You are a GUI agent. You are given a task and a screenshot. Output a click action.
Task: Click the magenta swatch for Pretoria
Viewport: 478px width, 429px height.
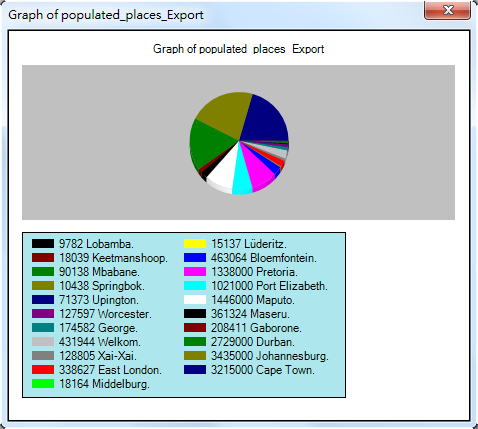point(195,272)
